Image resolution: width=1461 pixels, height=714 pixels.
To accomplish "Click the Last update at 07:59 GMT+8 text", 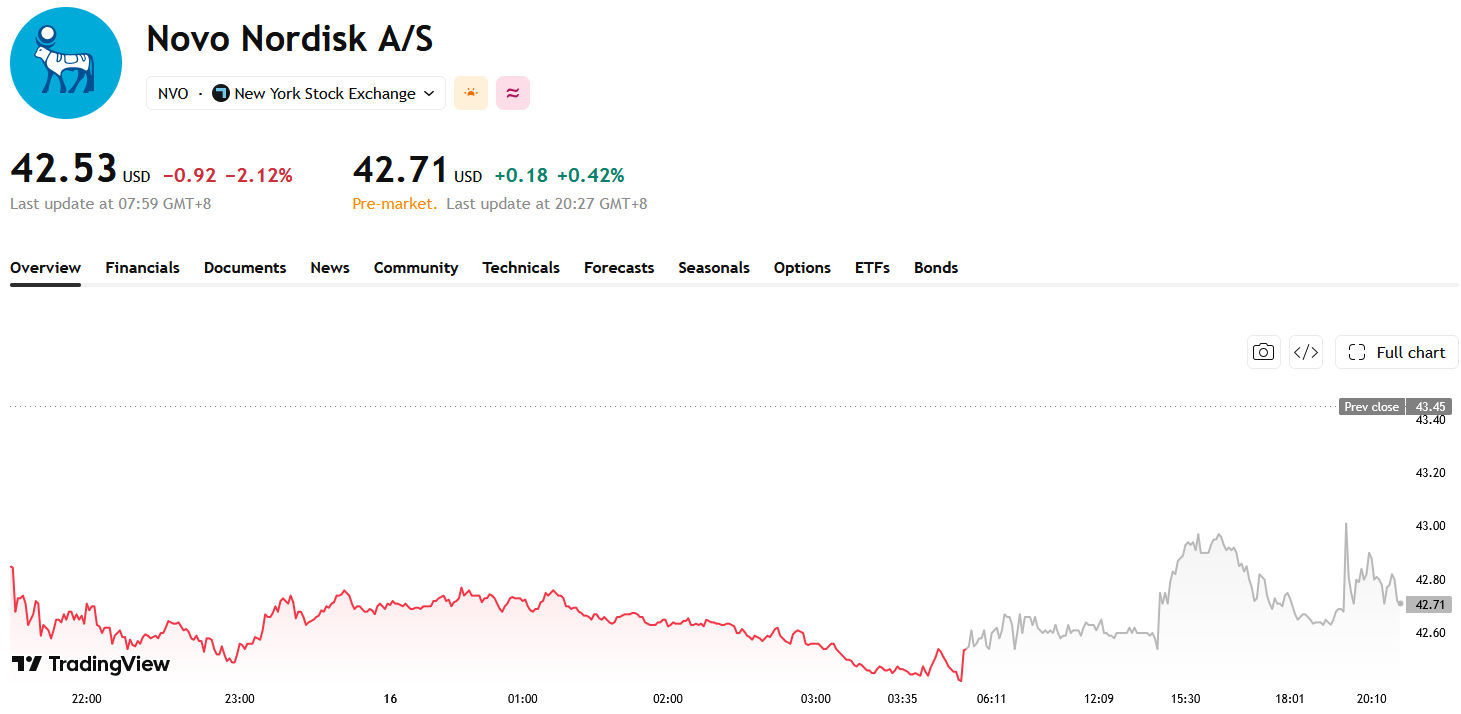I will pos(110,203).
